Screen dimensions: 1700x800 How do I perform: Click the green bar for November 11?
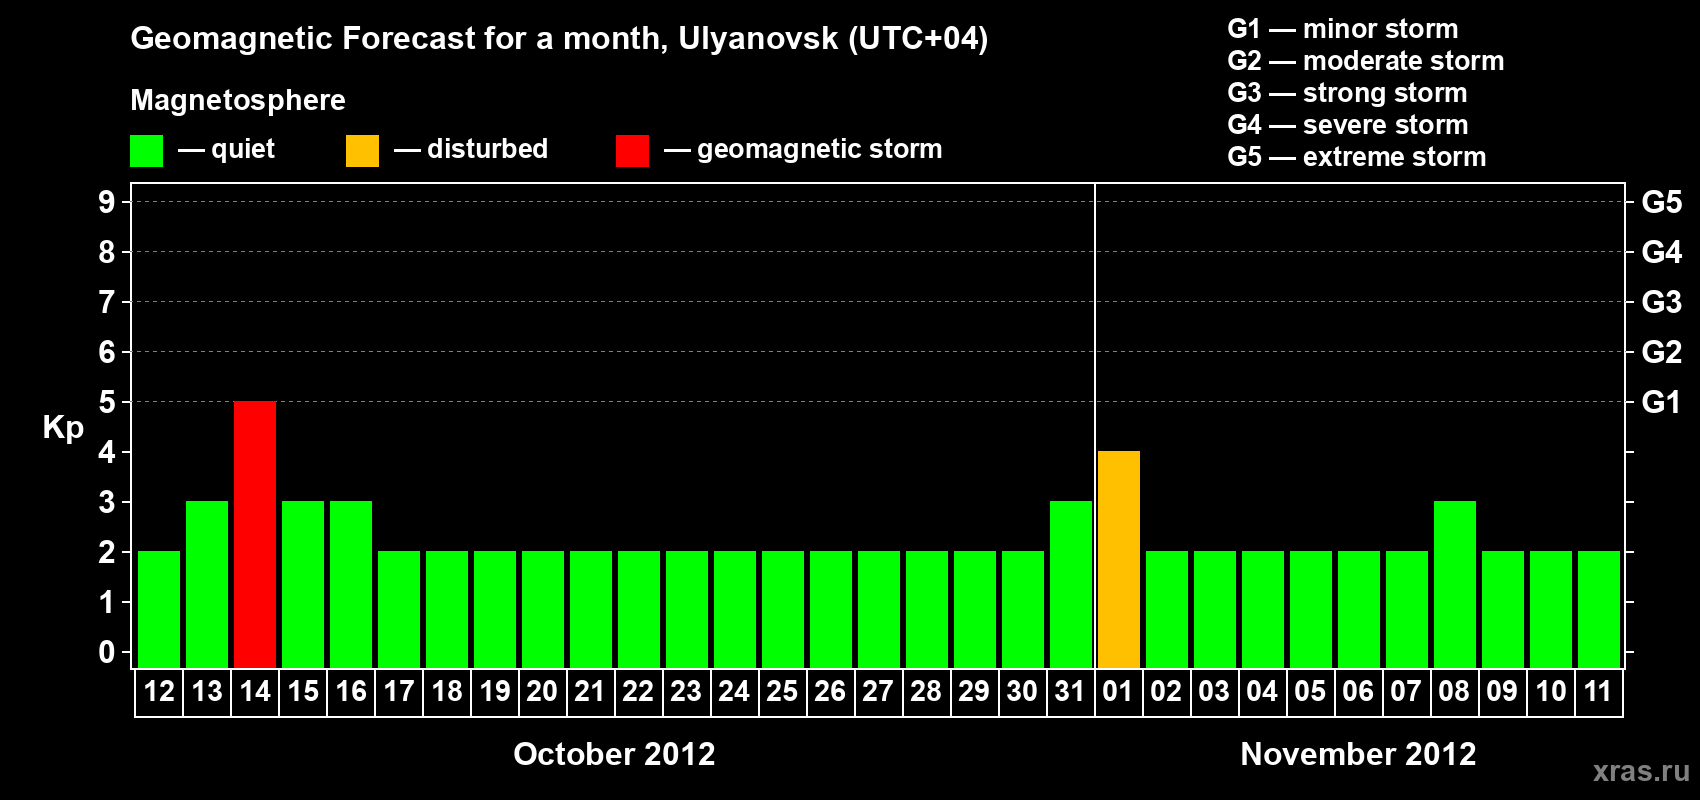[x=1599, y=609]
